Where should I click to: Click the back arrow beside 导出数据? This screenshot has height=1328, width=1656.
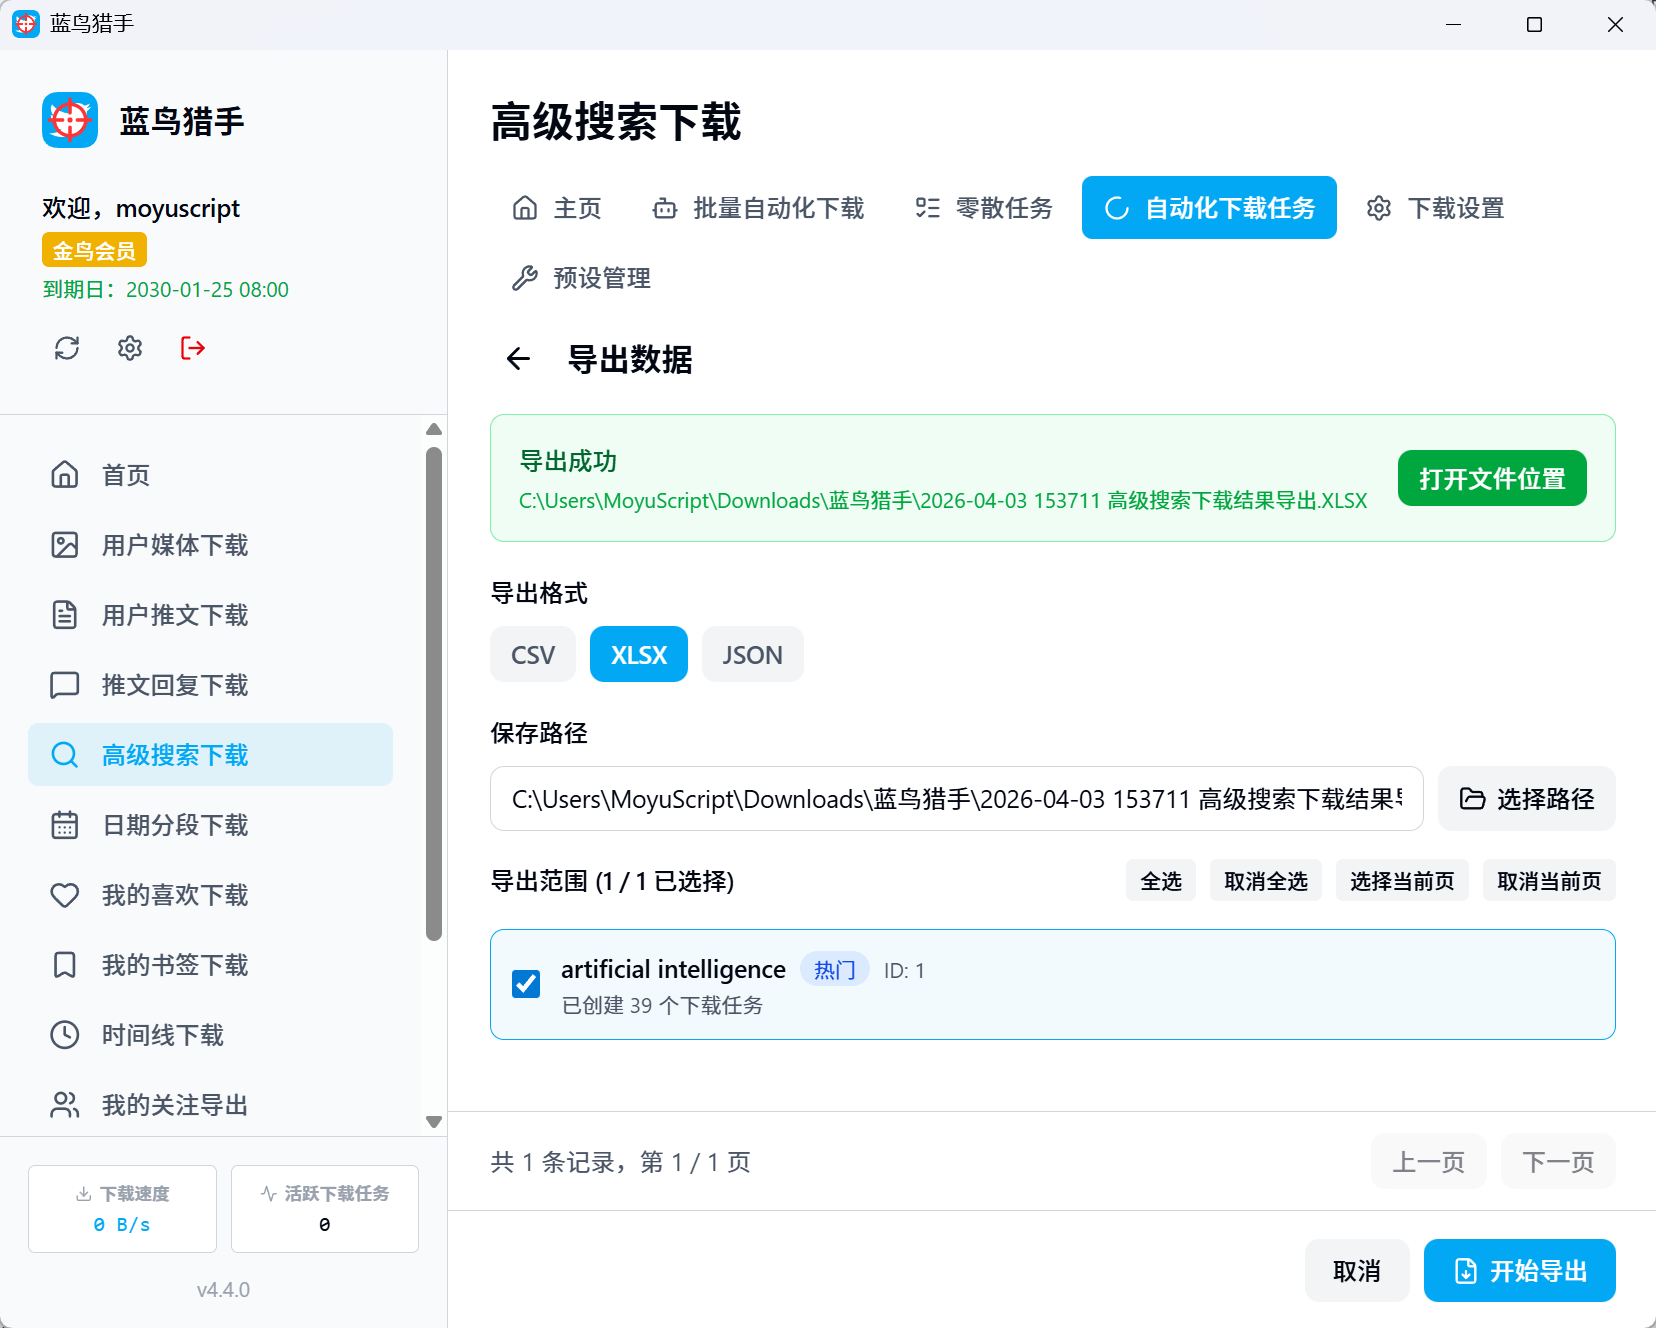pyautogui.click(x=518, y=359)
